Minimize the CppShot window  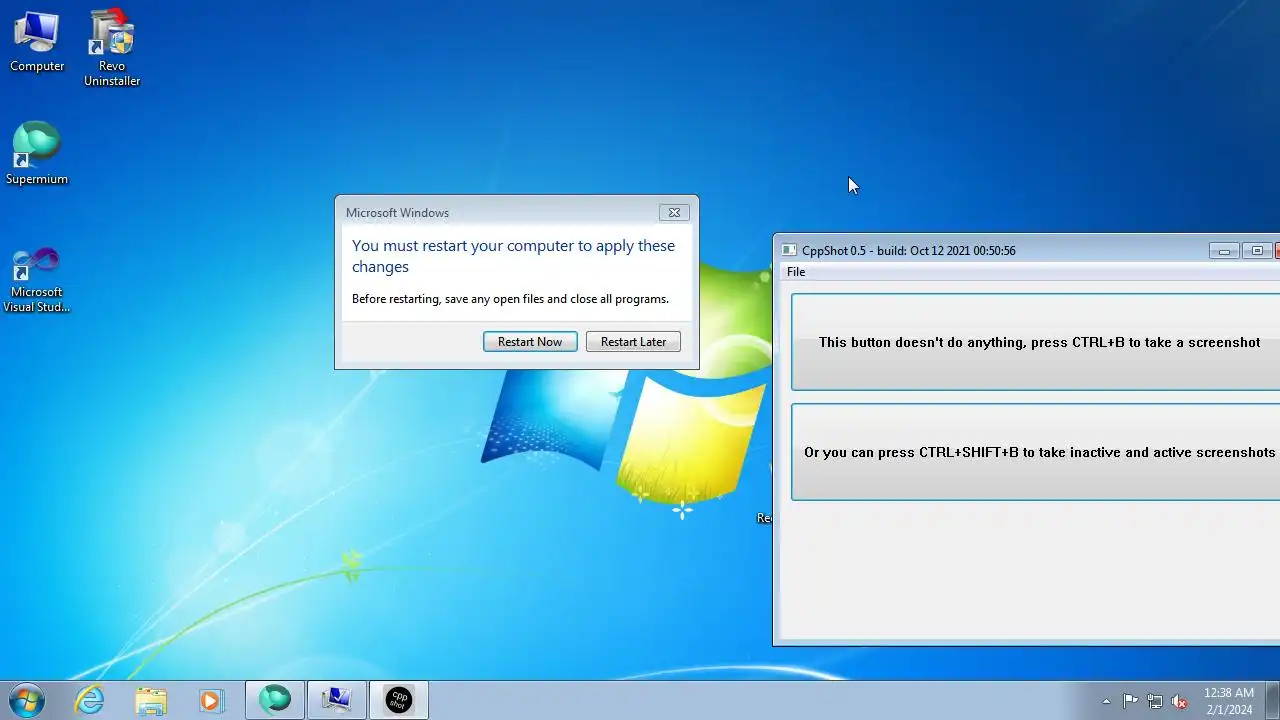click(1224, 251)
